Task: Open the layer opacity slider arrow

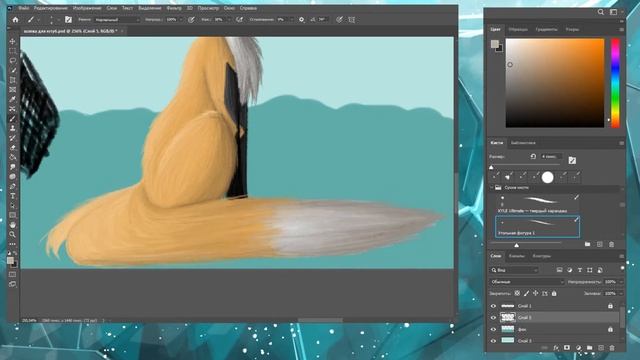Action: pyautogui.click(x=621, y=282)
